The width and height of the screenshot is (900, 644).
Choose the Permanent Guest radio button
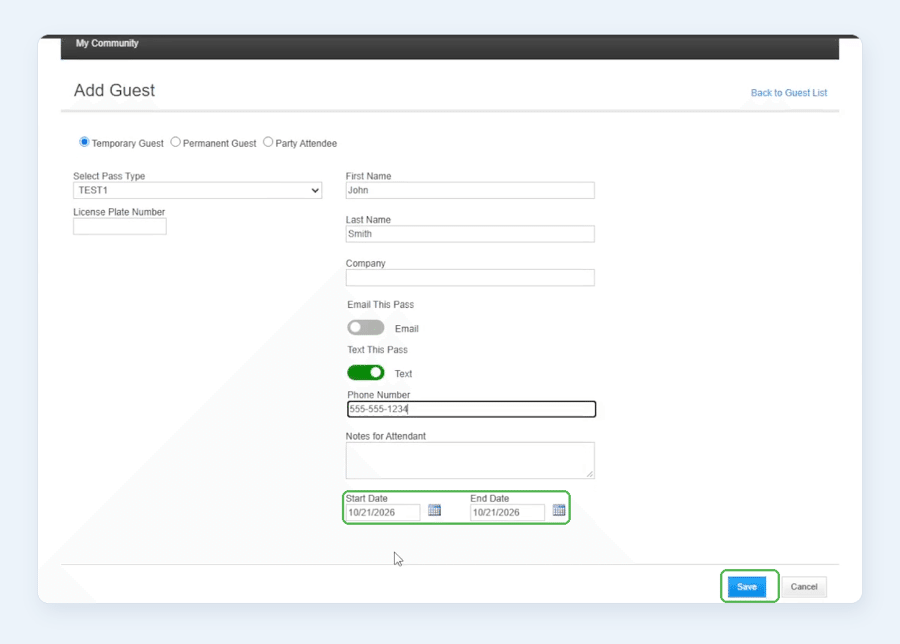pyautogui.click(x=176, y=142)
